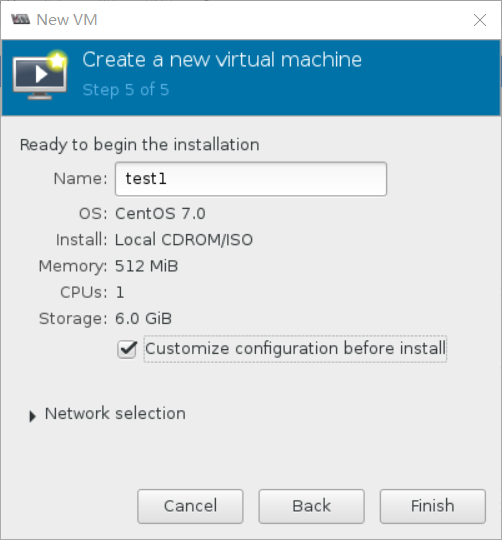Click the CPUs value '1'

[119, 292]
